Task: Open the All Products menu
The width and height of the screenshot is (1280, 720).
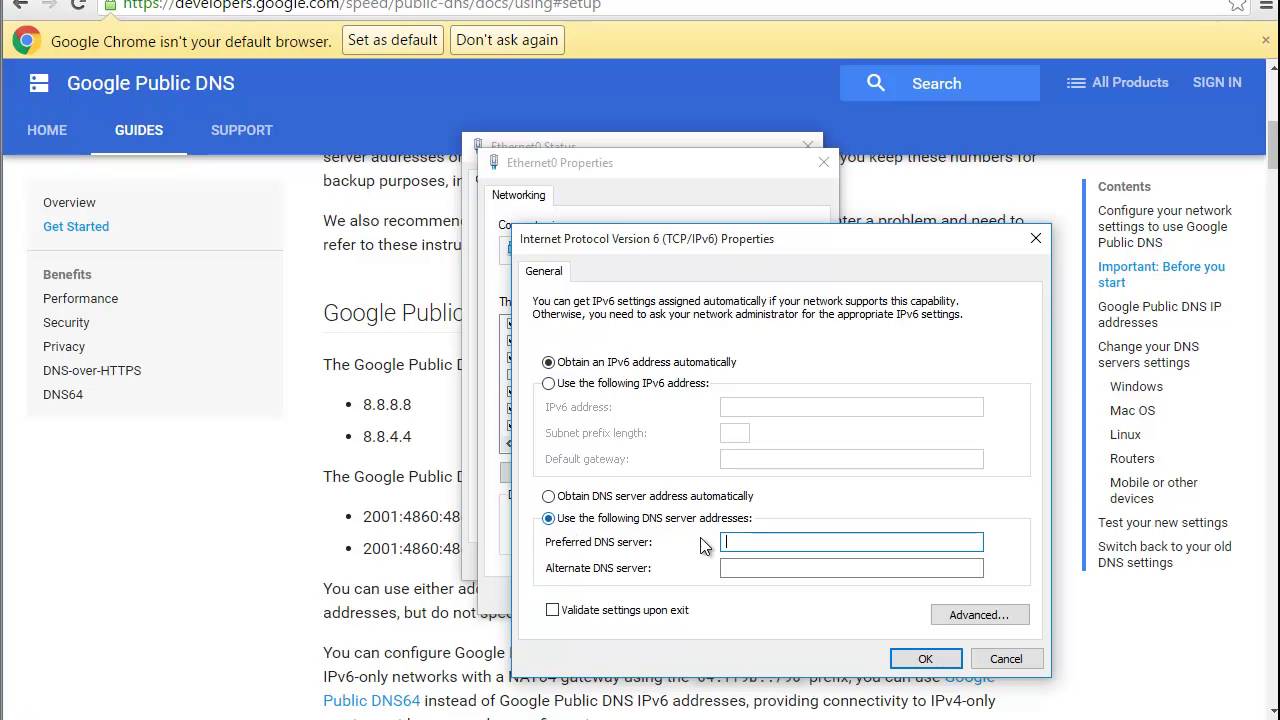Action: (x=1117, y=83)
